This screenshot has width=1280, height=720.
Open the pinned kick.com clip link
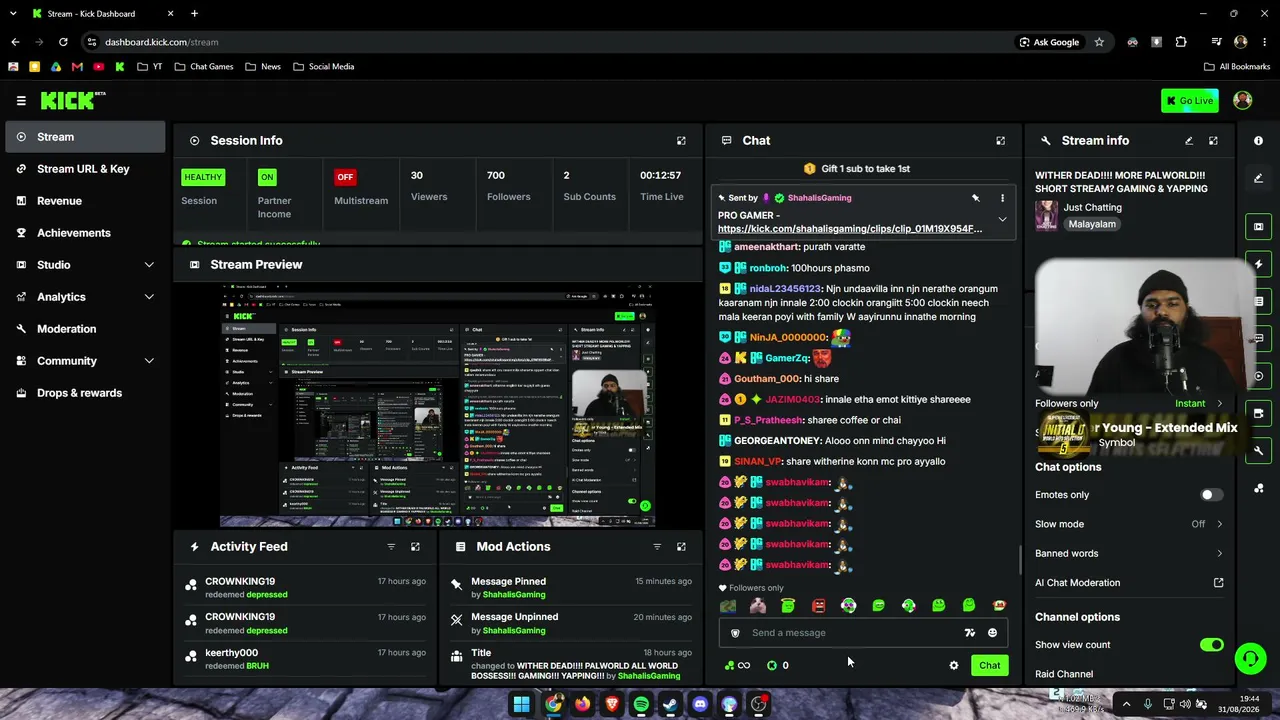coord(850,229)
